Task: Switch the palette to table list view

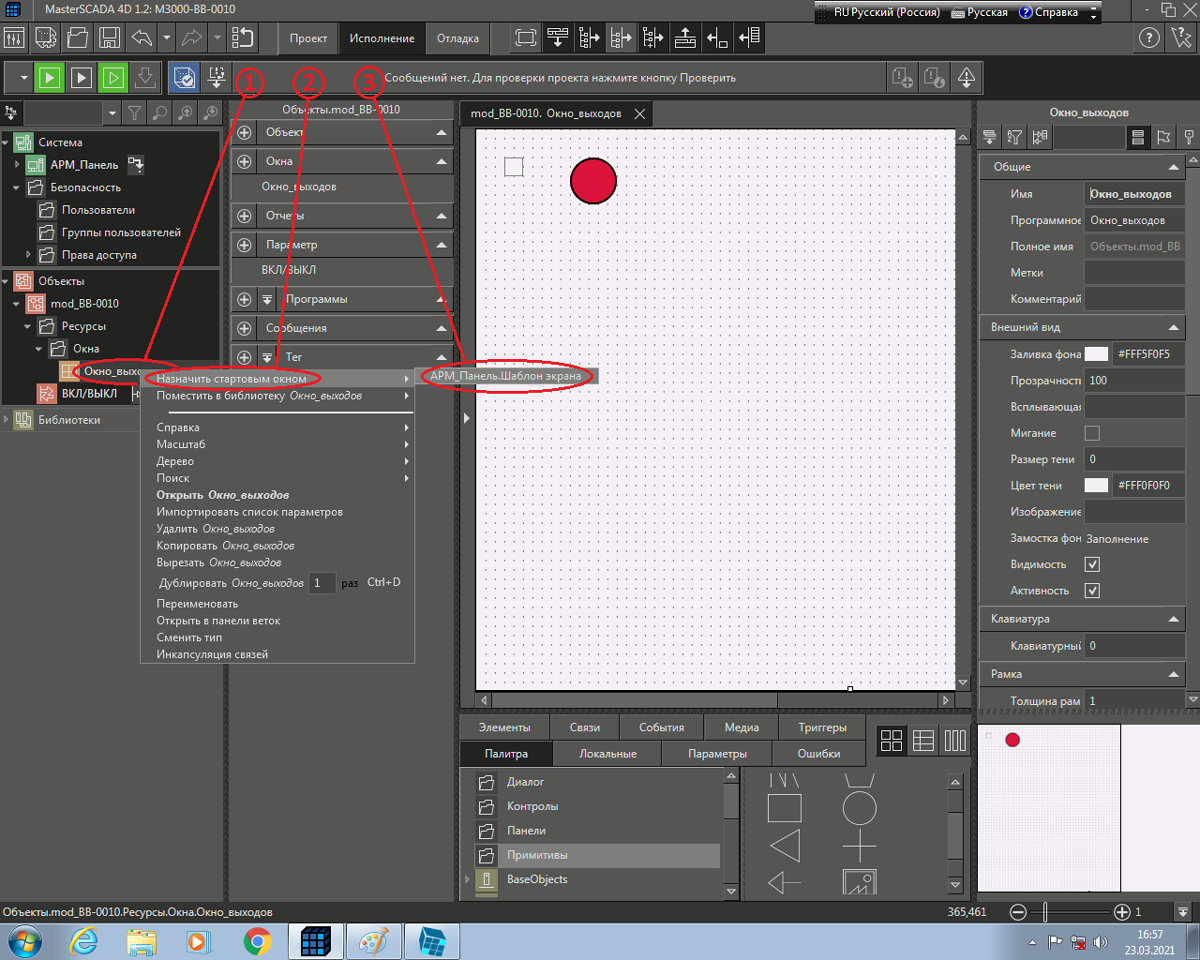Action: [x=923, y=740]
